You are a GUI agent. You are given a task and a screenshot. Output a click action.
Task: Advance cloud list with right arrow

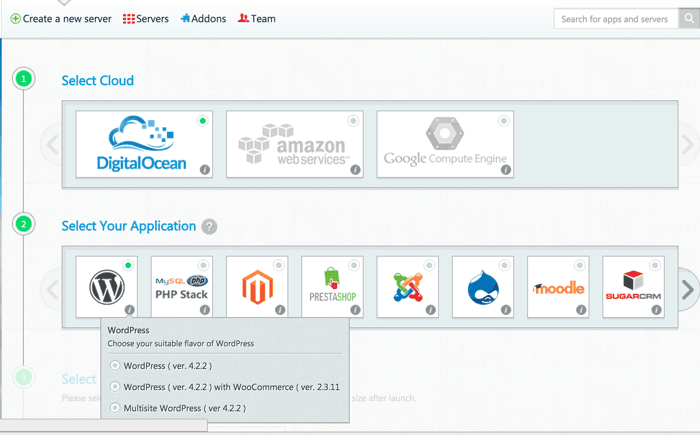688,144
